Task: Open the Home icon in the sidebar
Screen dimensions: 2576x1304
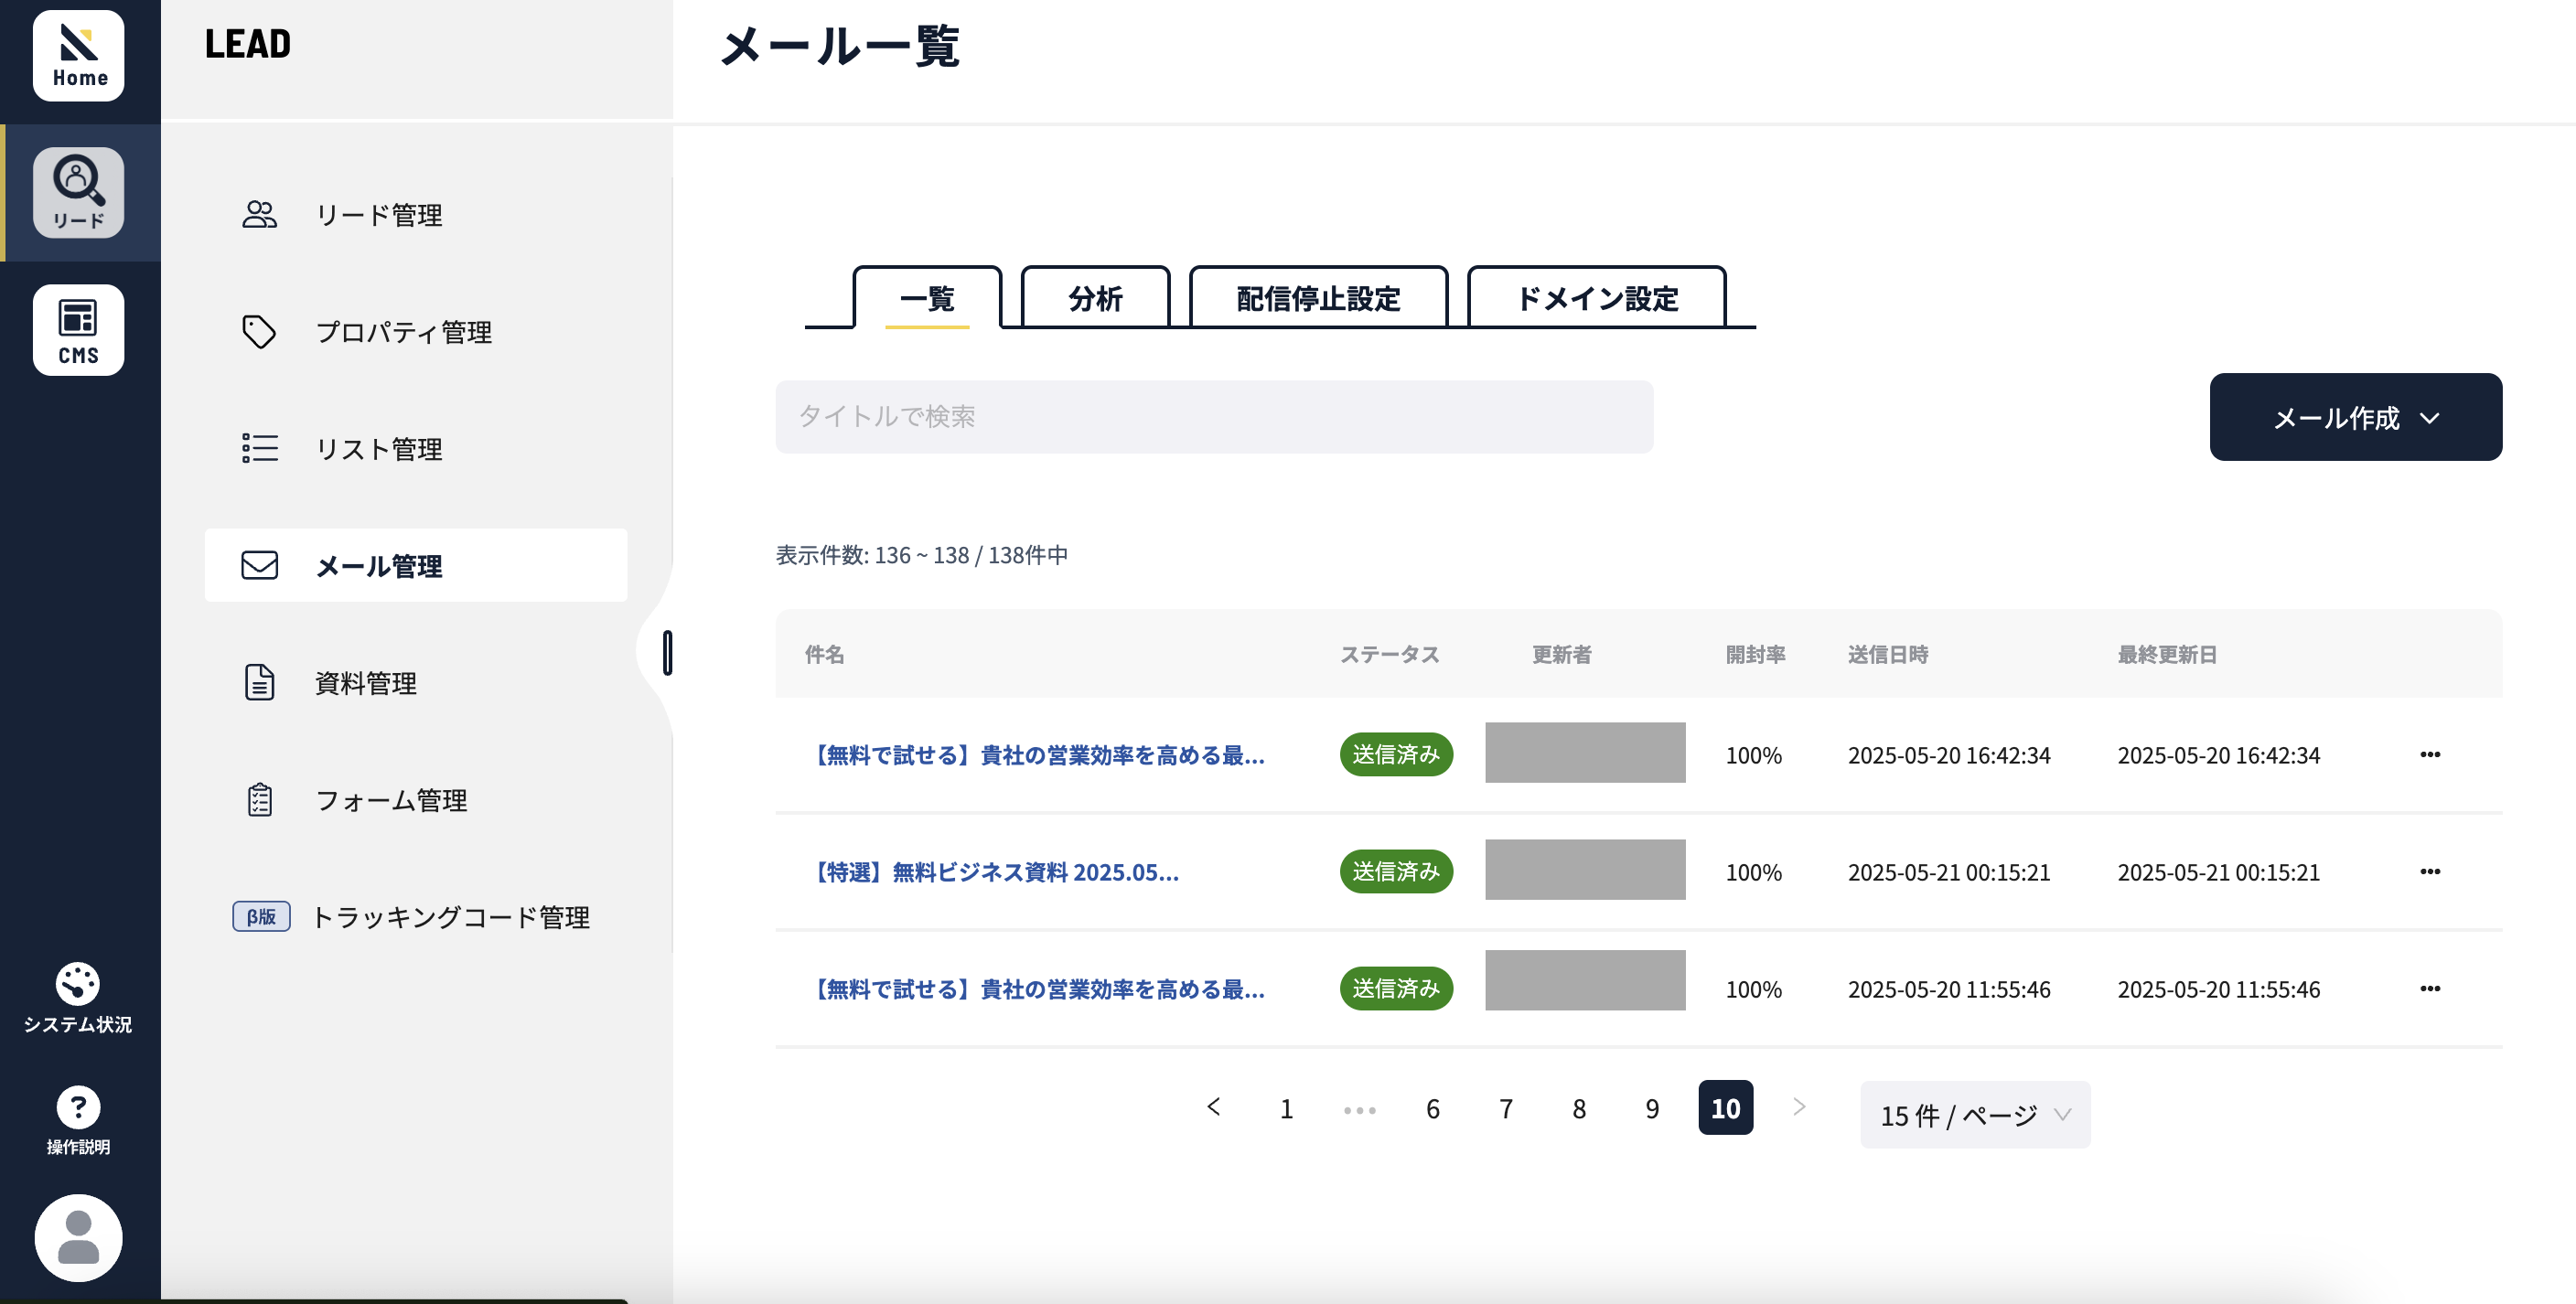Action: click(79, 55)
